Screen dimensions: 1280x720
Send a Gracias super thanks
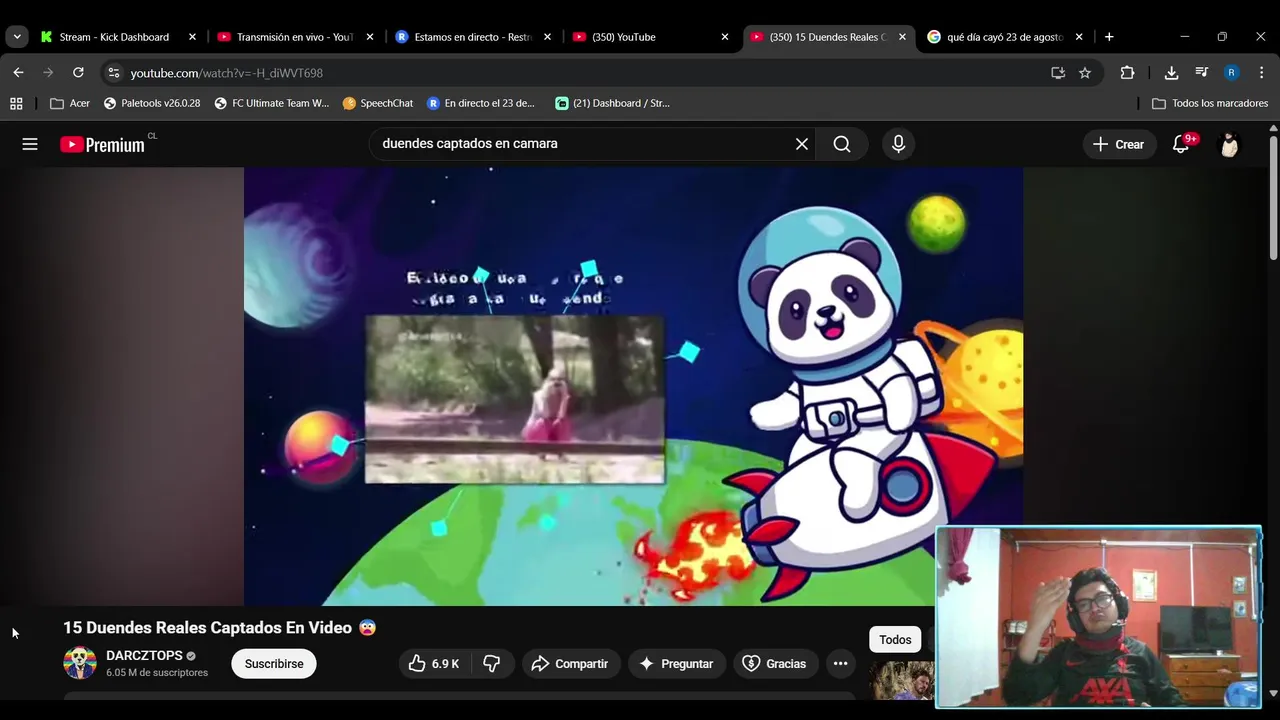pos(774,664)
